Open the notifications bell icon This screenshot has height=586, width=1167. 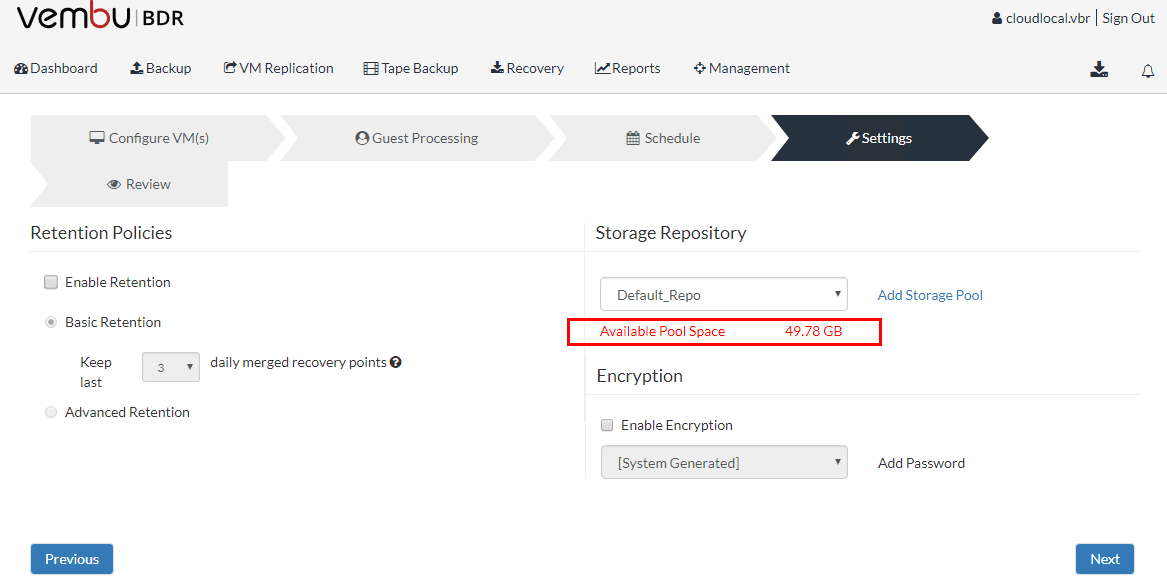1148,70
